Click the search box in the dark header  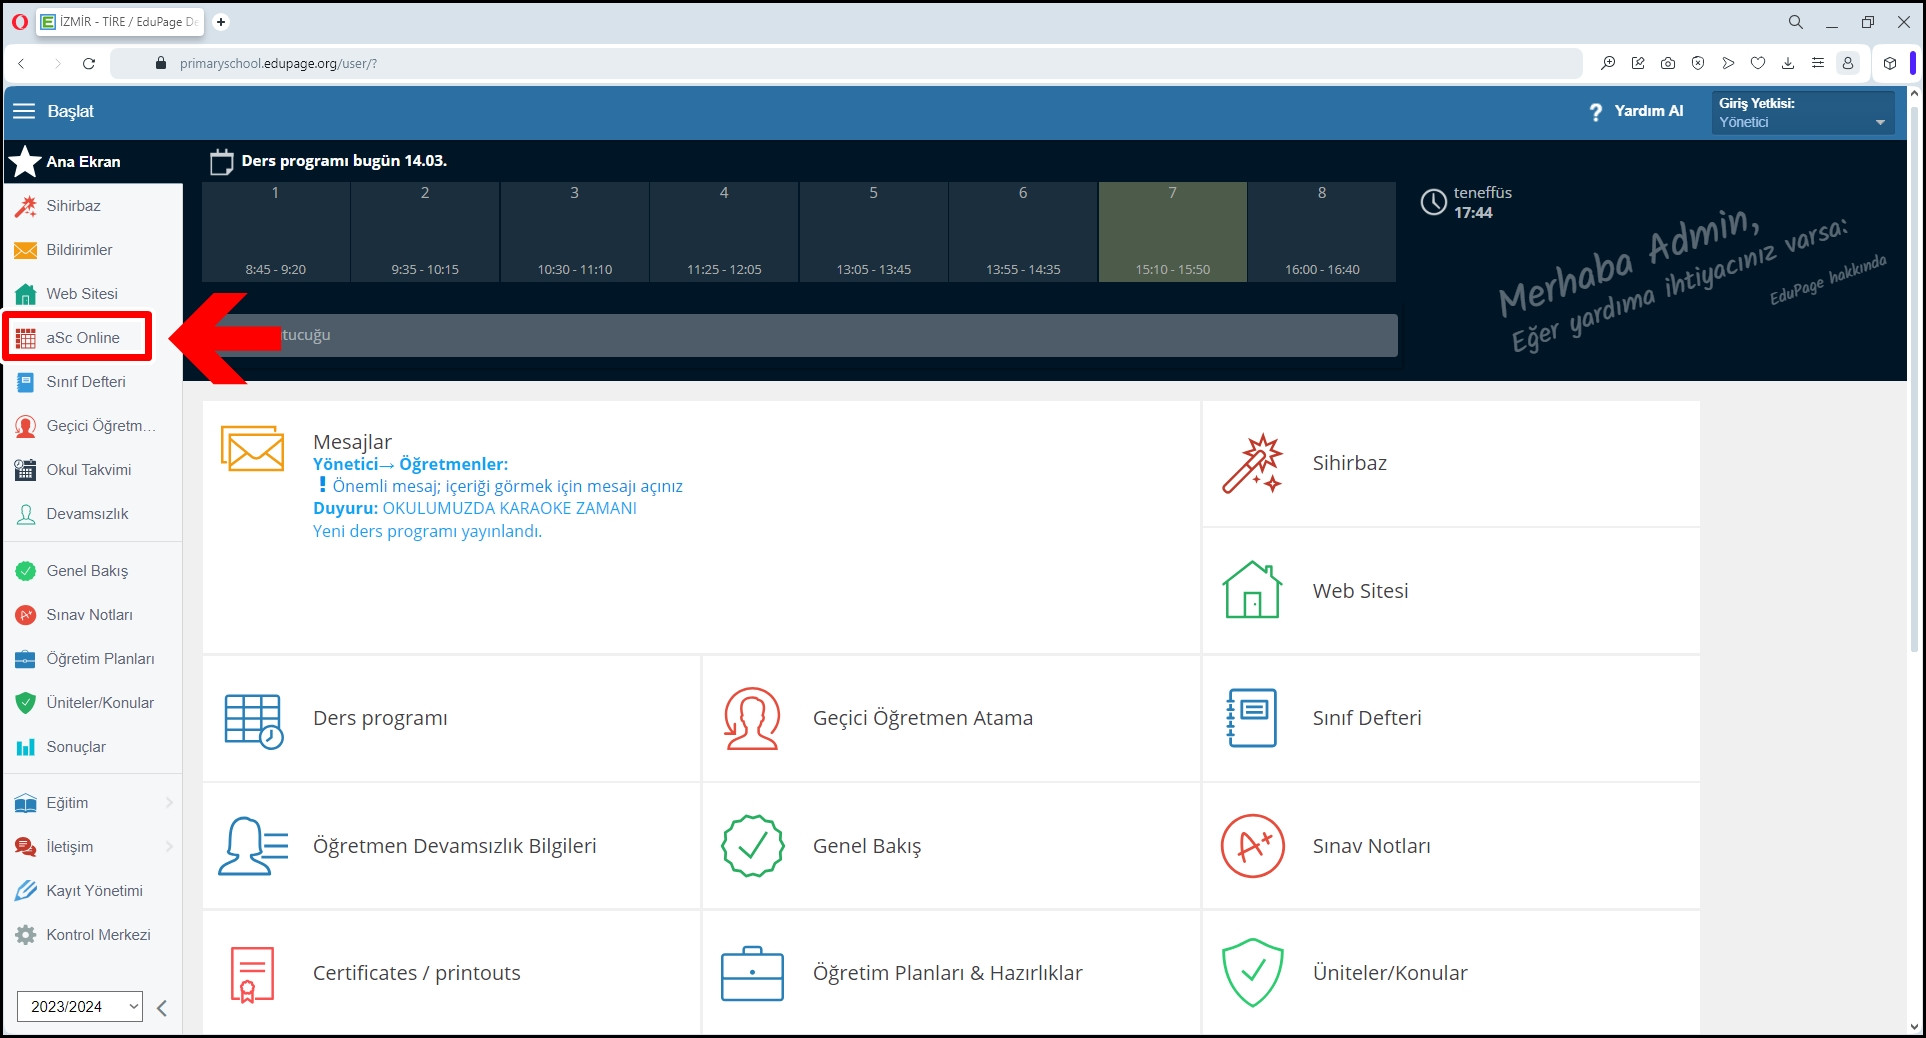coord(800,335)
